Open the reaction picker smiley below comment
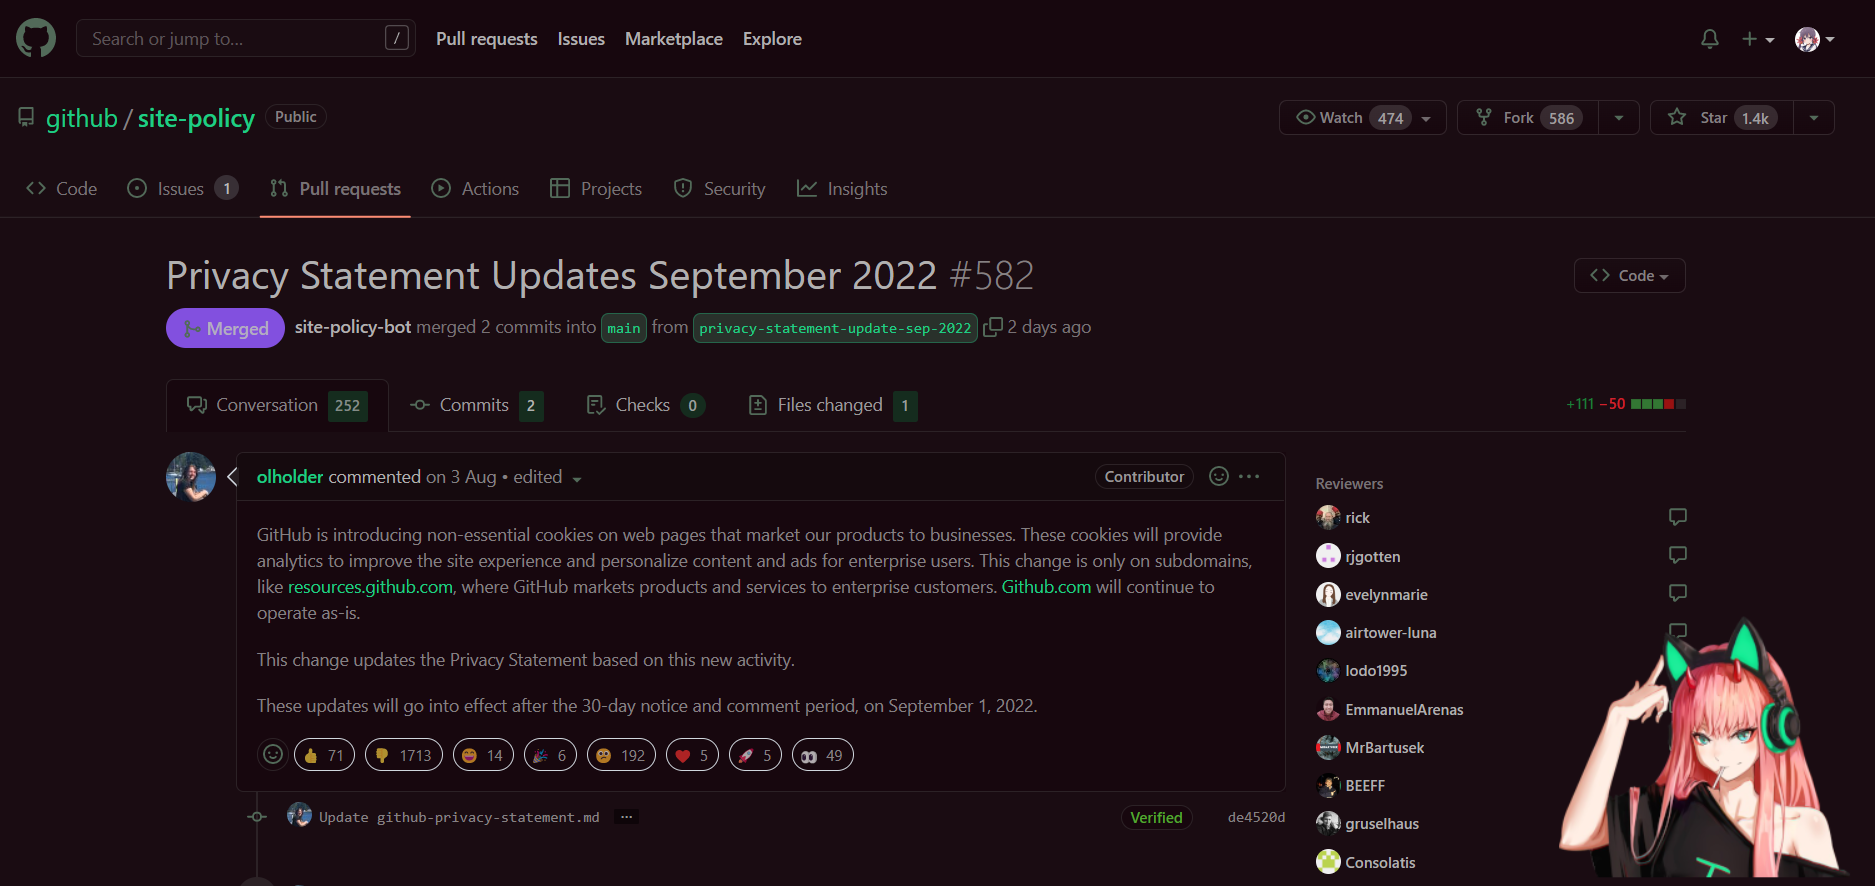This screenshot has width=1875, height=886. [x=273, y=755]
